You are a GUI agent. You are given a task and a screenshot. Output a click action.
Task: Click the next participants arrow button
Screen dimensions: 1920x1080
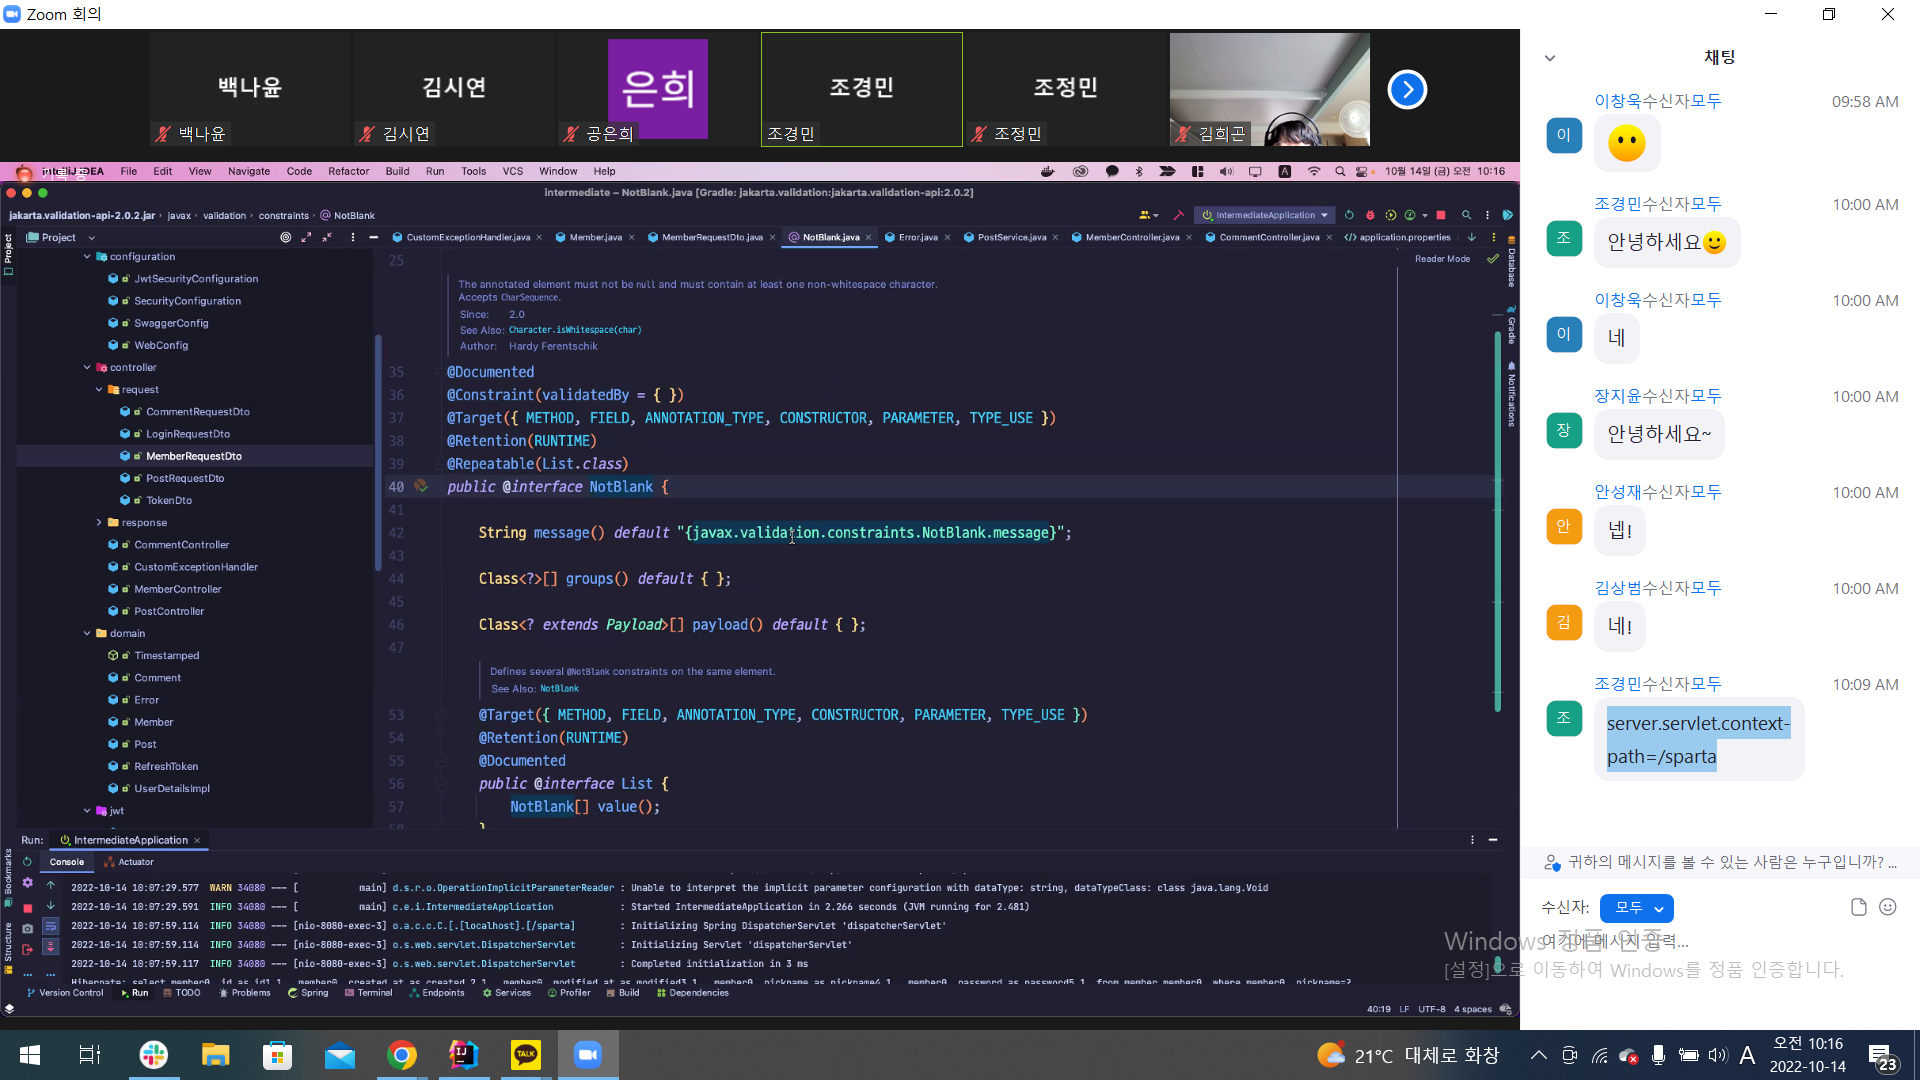(x=1407, y=90)
